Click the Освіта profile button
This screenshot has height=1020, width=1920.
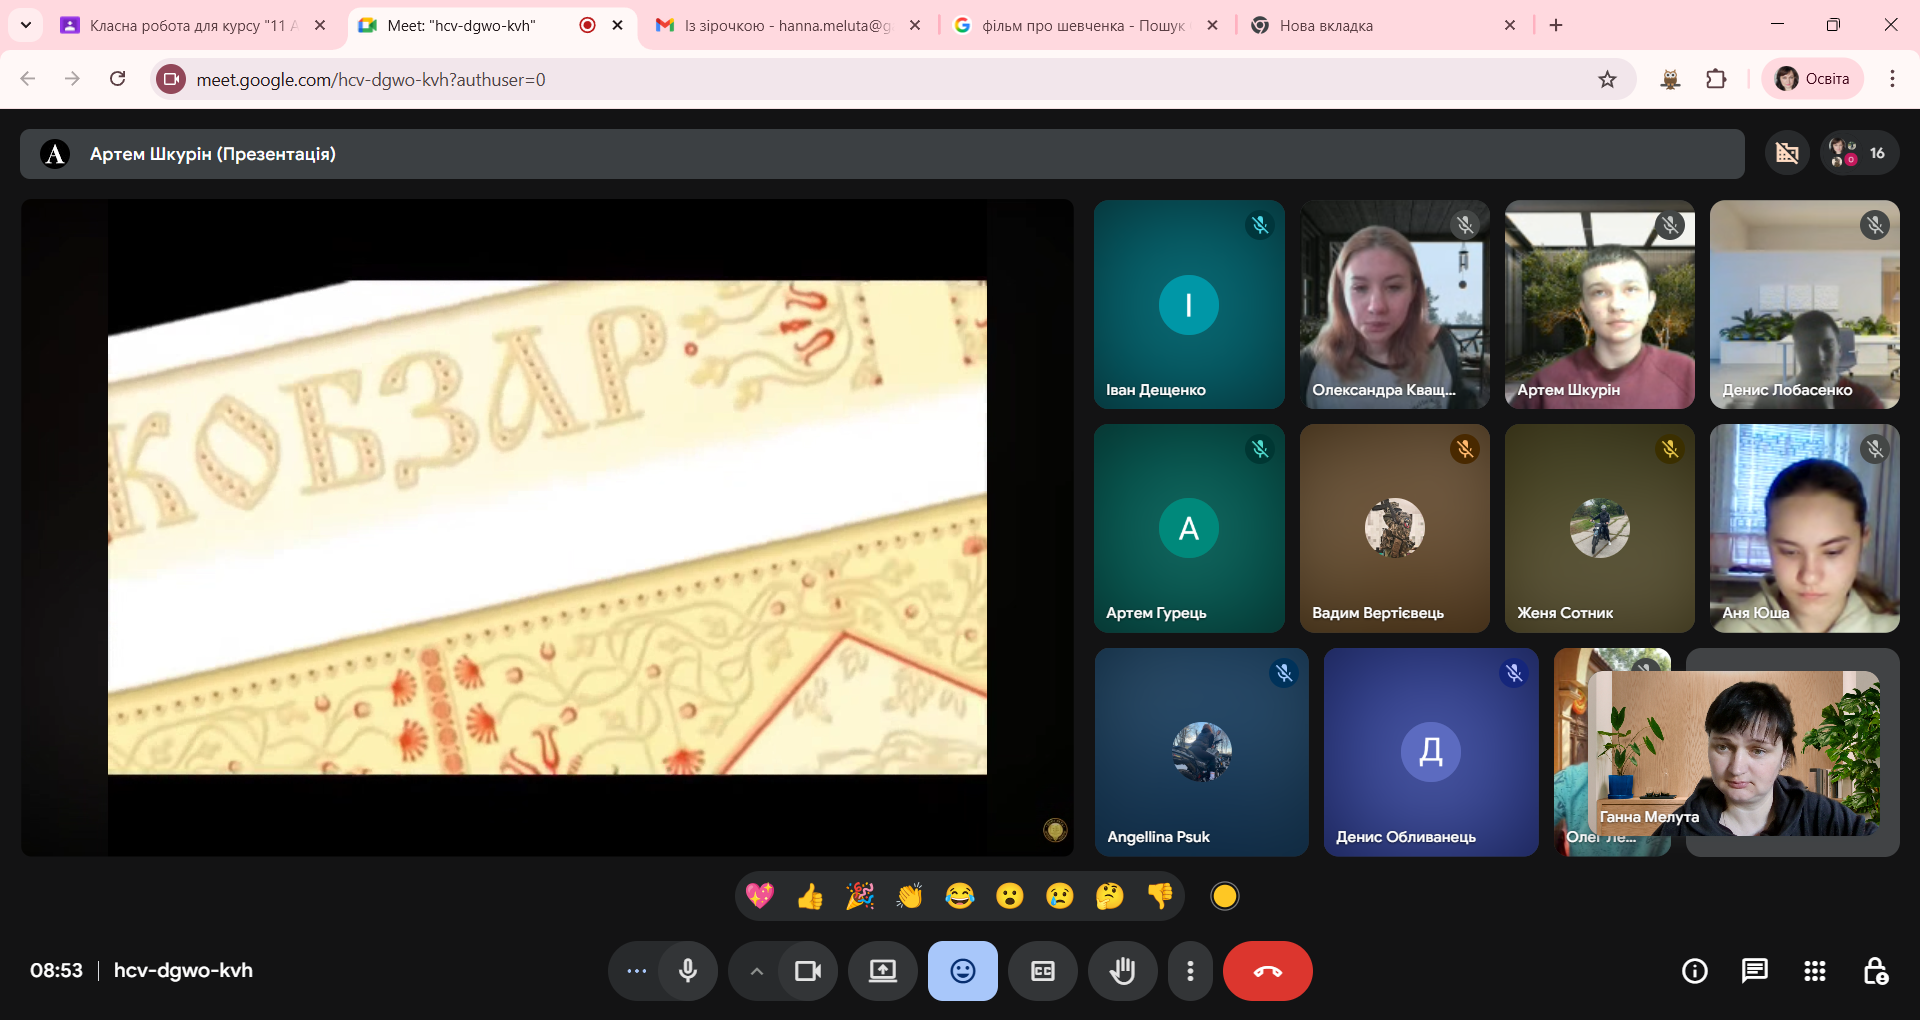click(x=1812, y=79)
